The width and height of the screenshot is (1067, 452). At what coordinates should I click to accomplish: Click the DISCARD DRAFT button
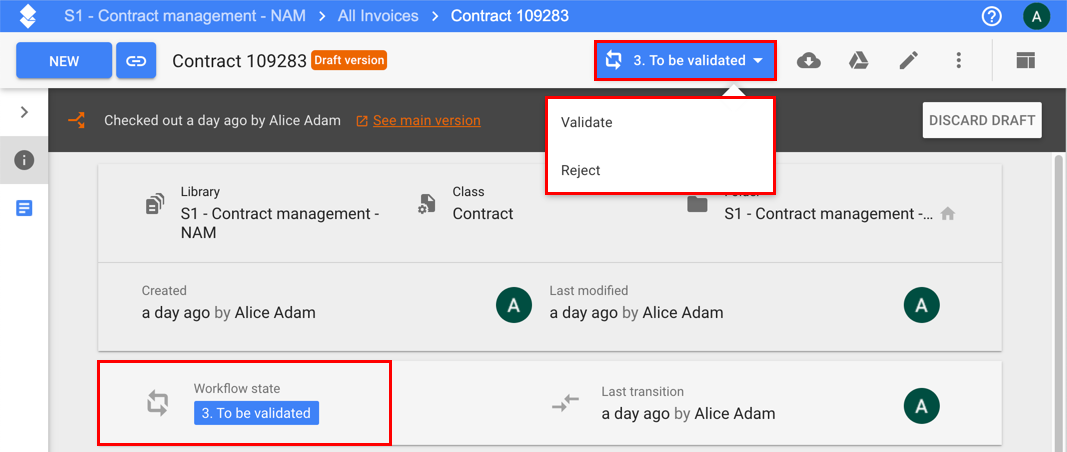coord(981,120)
